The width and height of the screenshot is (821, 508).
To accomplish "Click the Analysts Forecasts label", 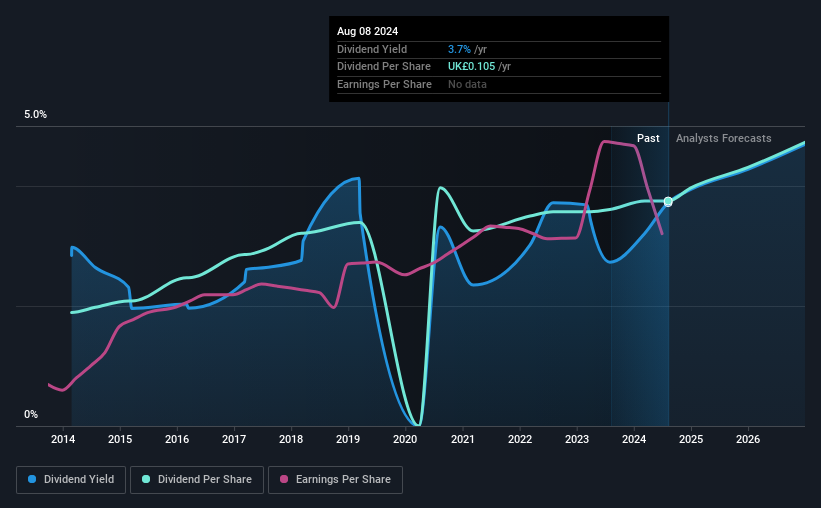I will [x=724, y=138].
